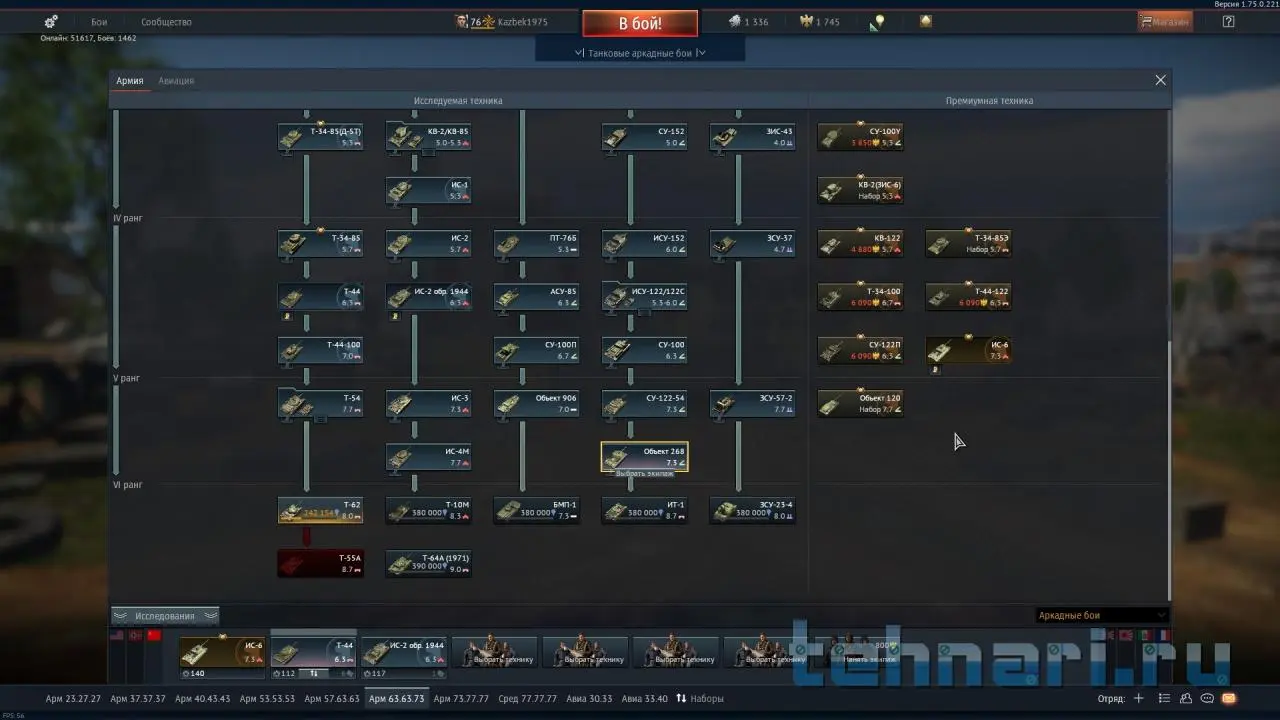The image size is (1280, 720).
Task: Select the ЗСУ-23-4 vehicle
Action: point(752,510)
